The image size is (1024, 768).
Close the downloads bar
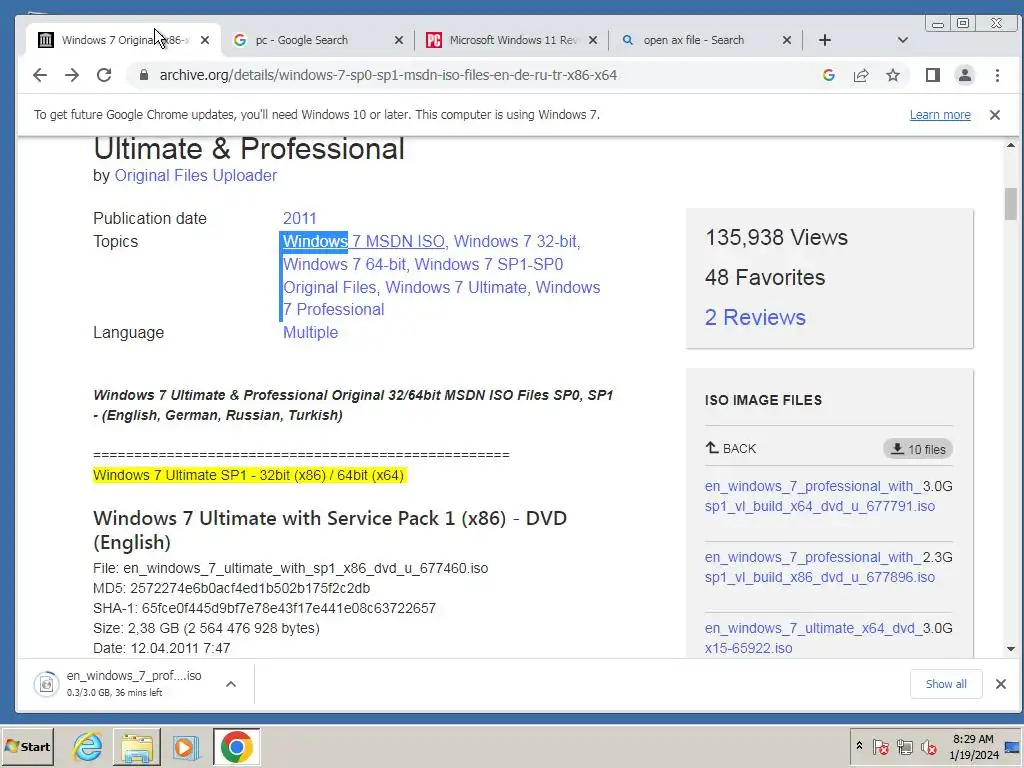1000,684
